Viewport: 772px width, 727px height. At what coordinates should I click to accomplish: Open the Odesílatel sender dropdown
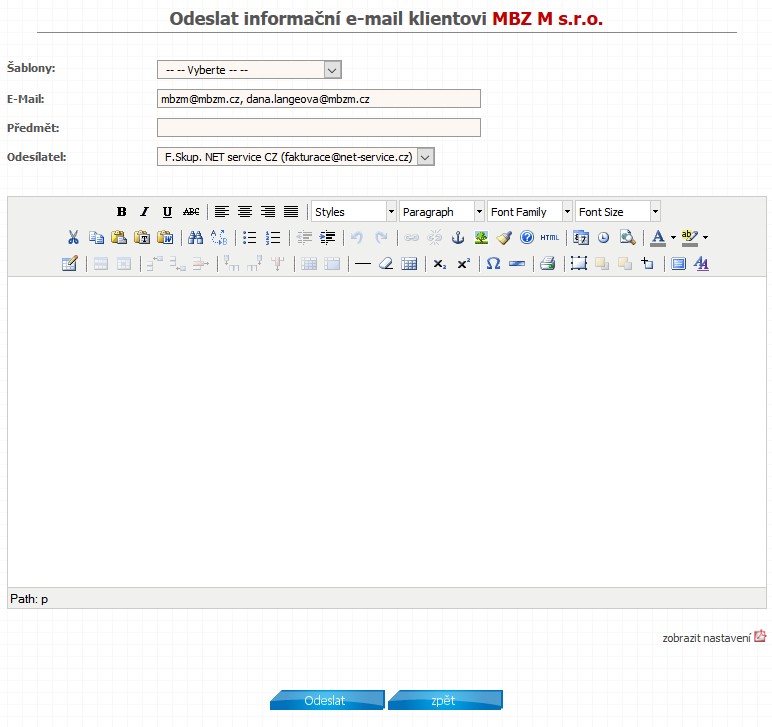pos(295,157)
